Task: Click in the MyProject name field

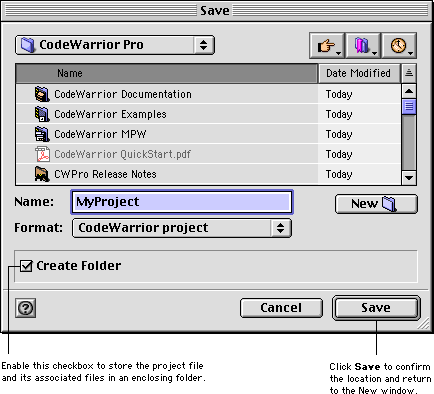Action: pos(182,202)
